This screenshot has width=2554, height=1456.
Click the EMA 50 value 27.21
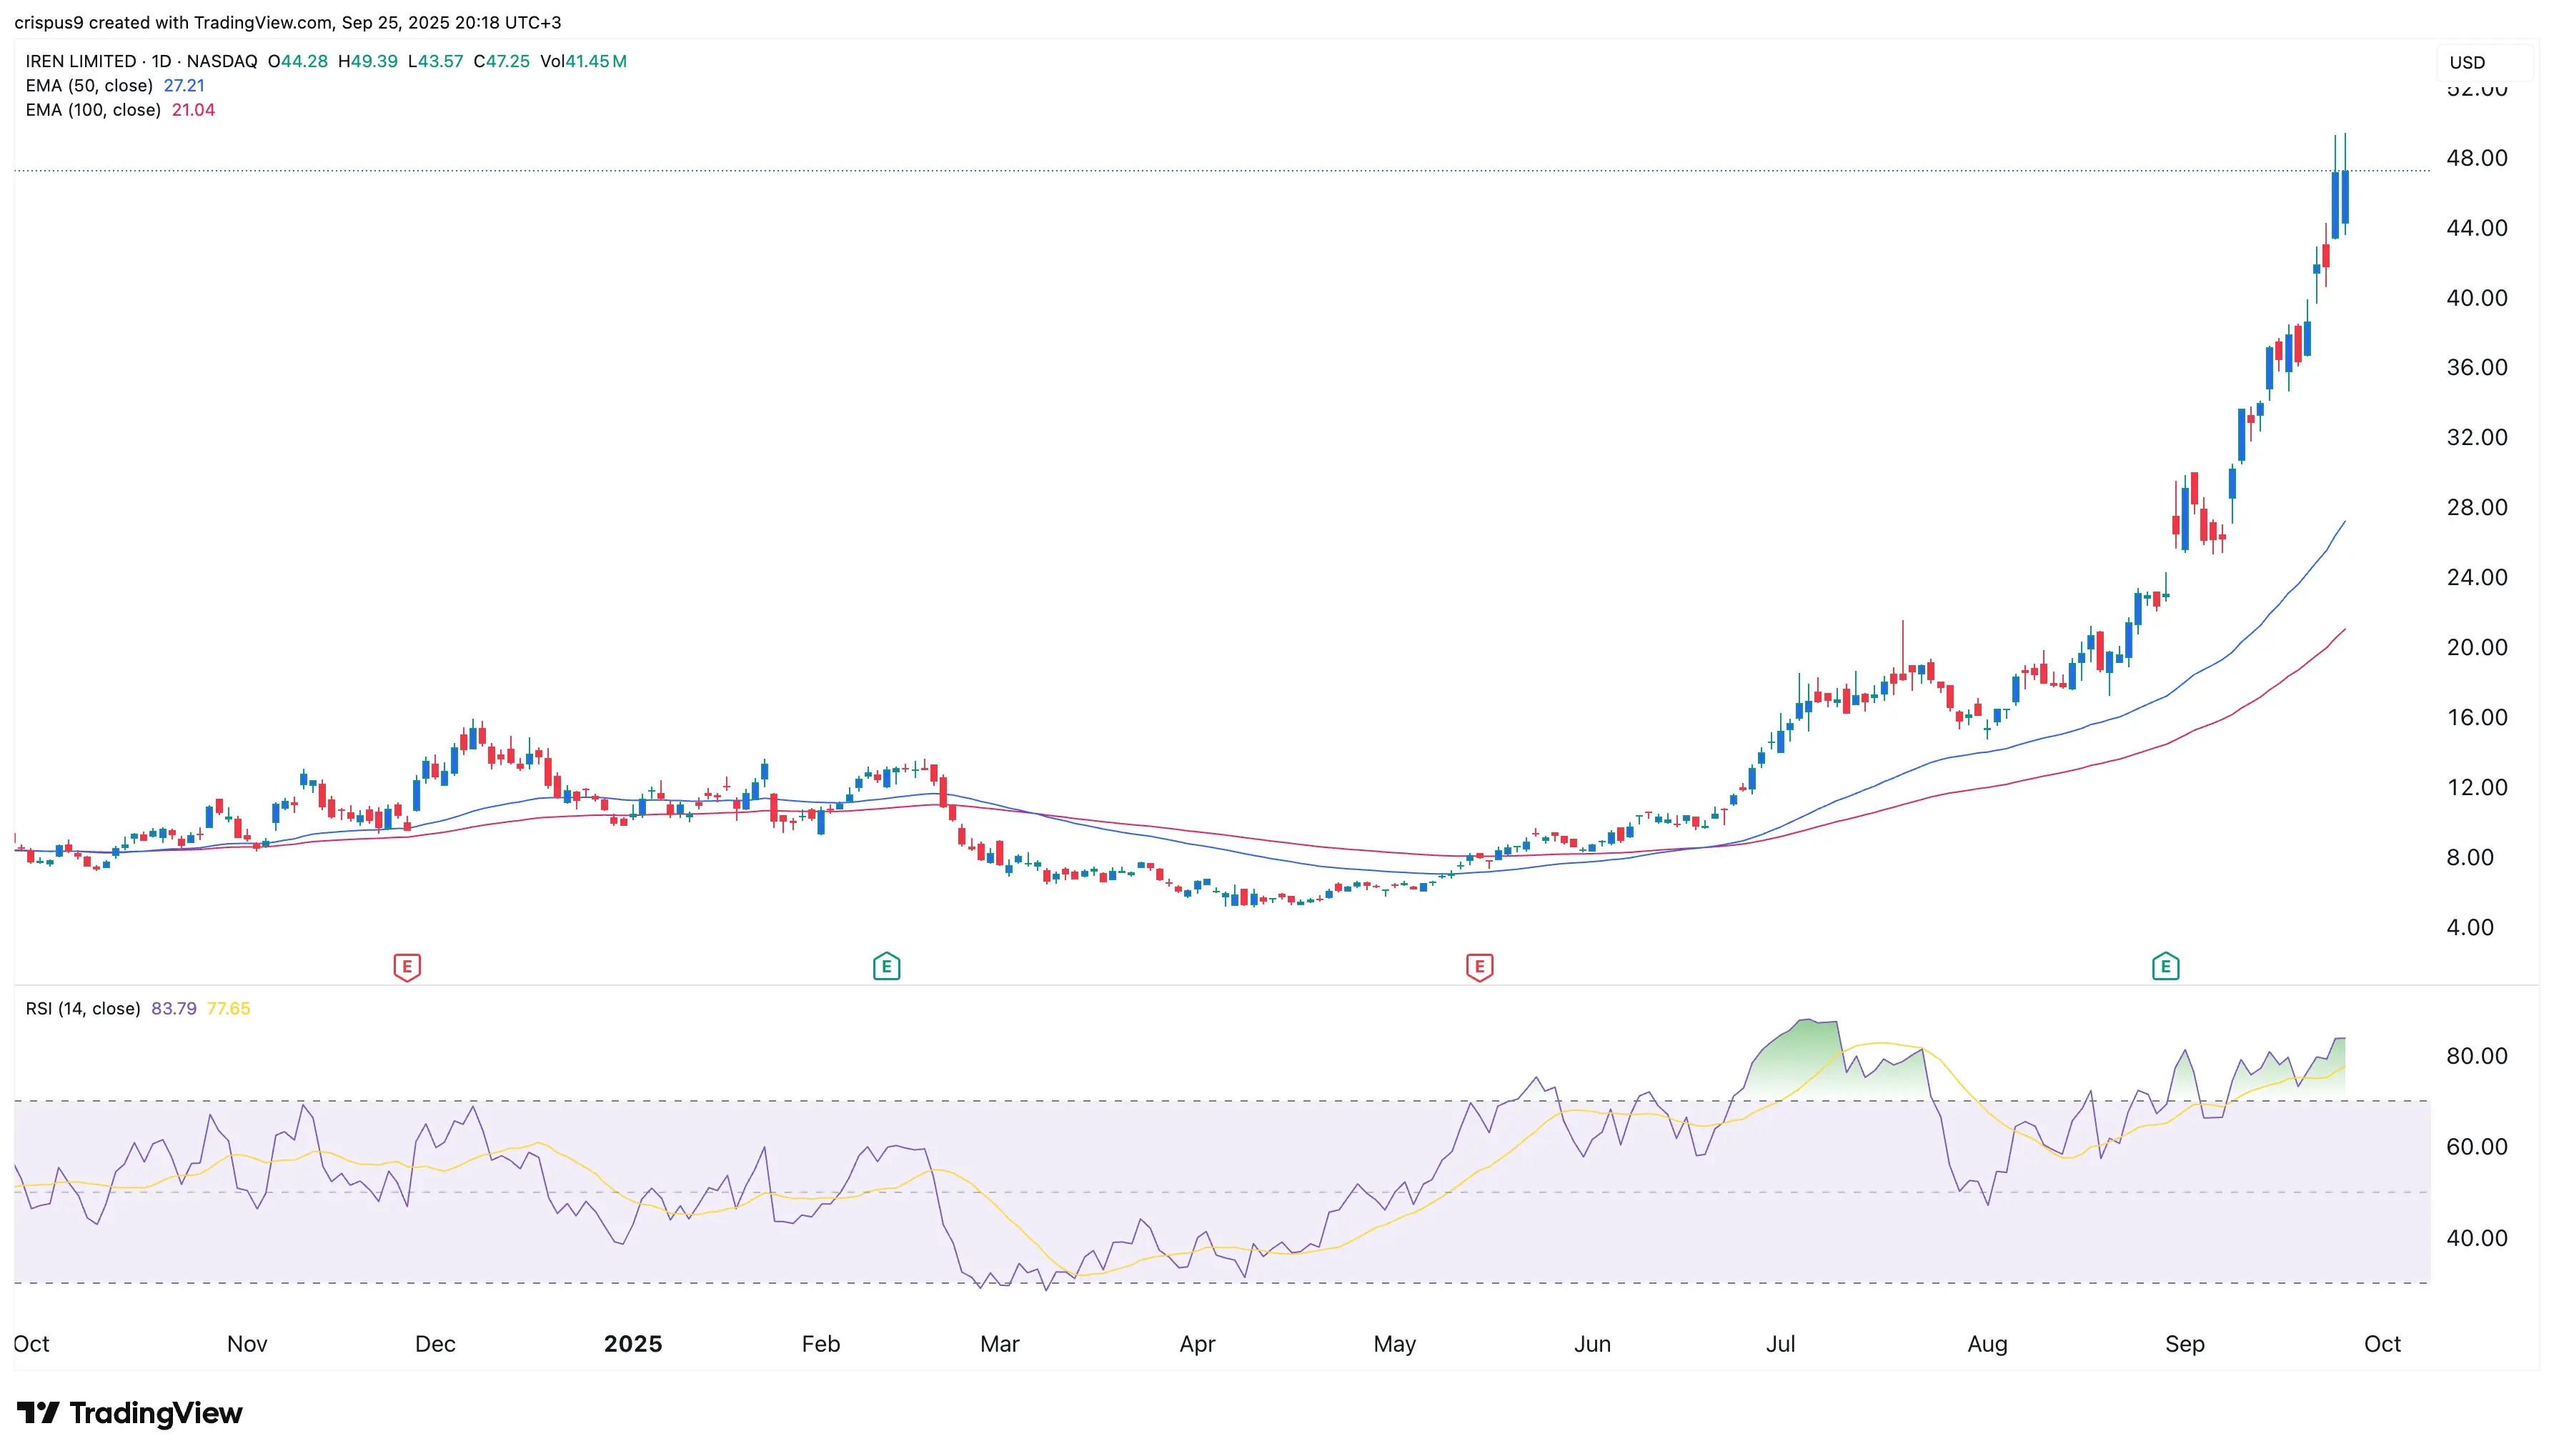pyautogui.click(x=184, y=86)
